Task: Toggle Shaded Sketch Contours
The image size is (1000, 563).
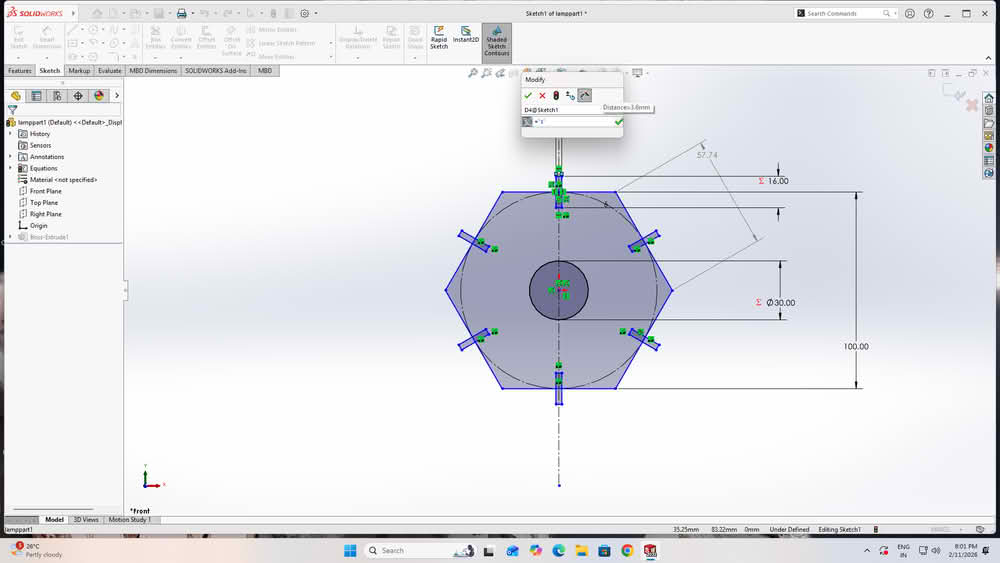Action: coord(497,41)
